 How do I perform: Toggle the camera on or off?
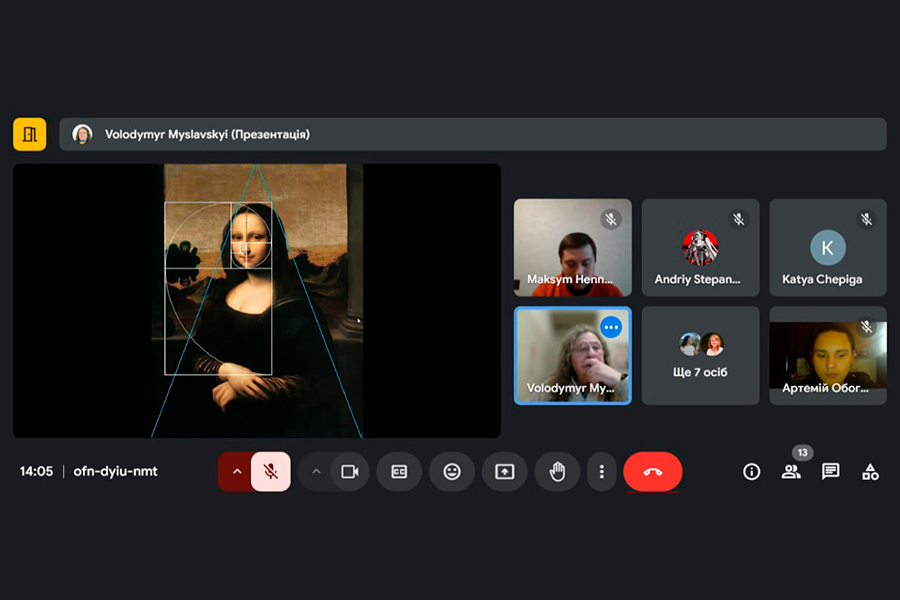click(x=350, y=471)
